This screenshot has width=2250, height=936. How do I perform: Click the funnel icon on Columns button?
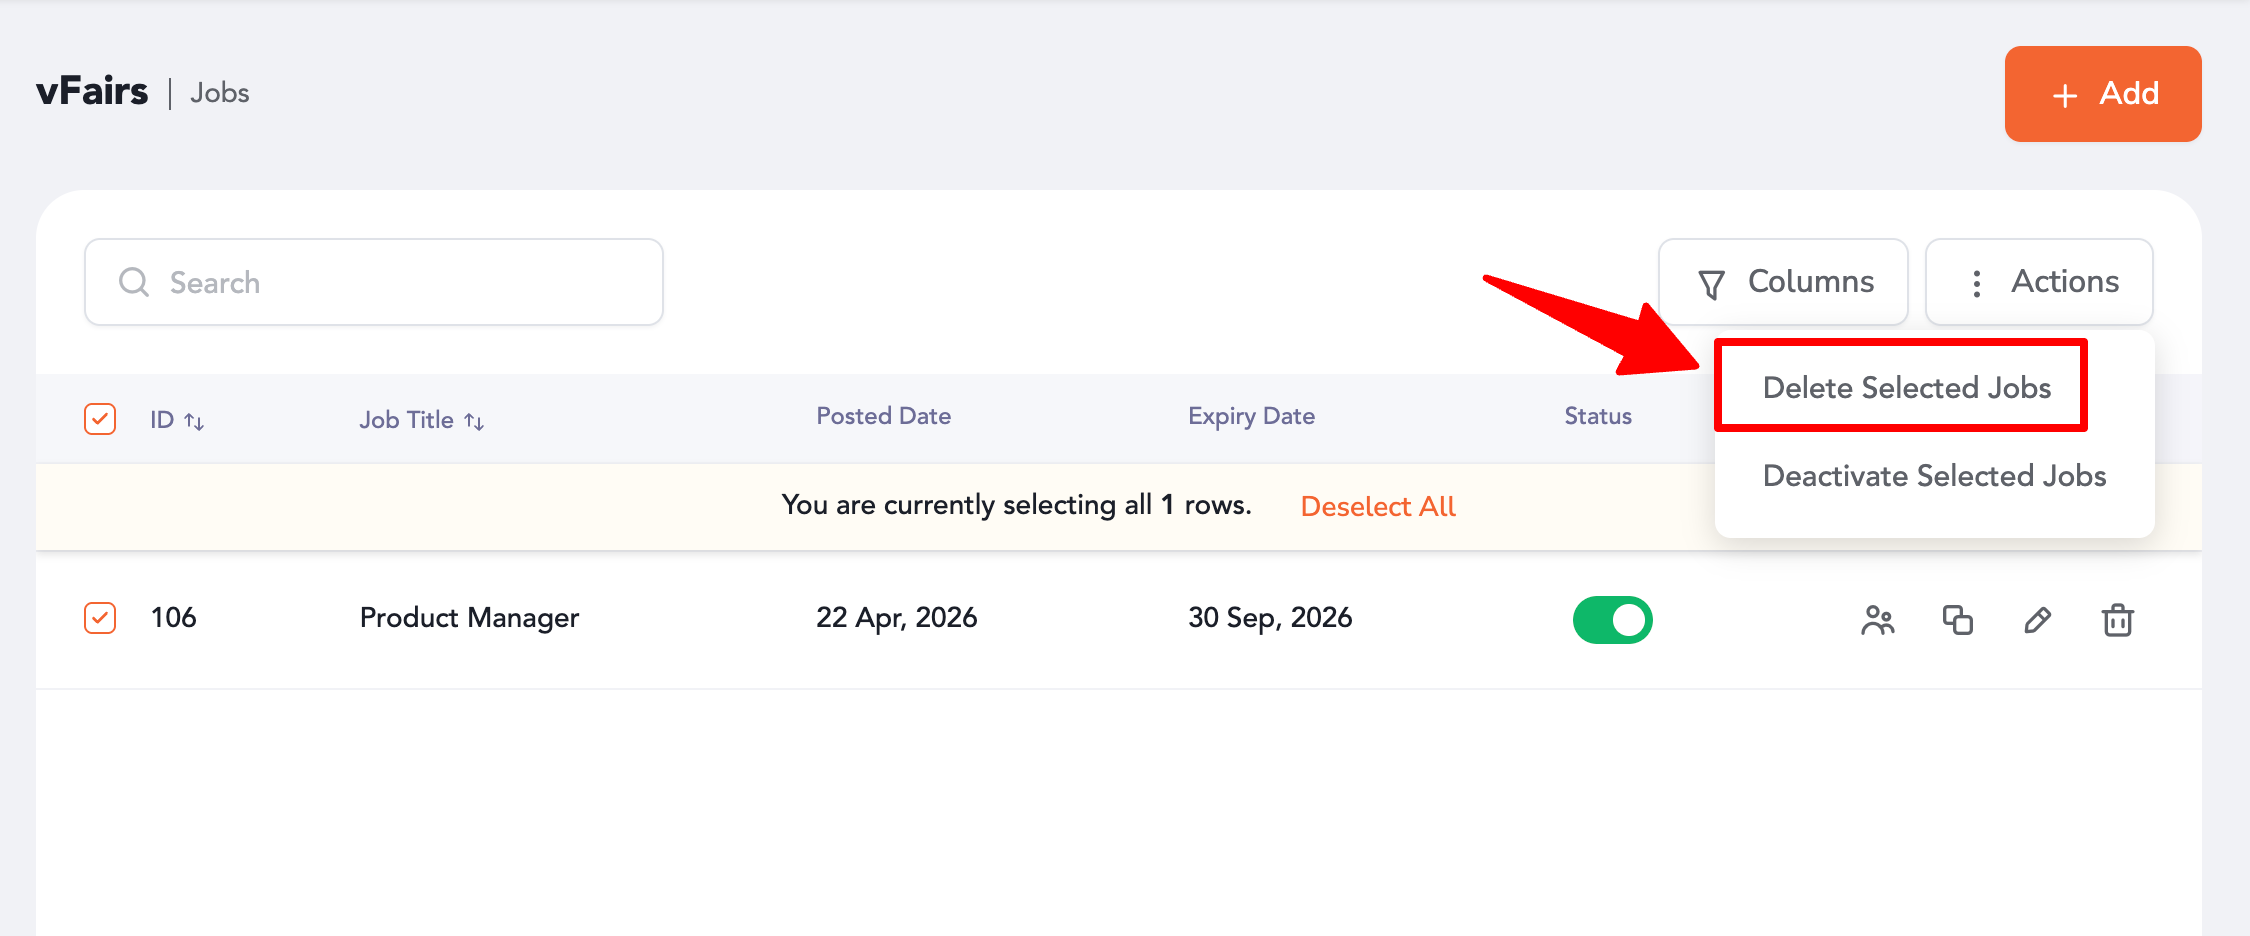pyautogui.click(x=1711, y=285)
